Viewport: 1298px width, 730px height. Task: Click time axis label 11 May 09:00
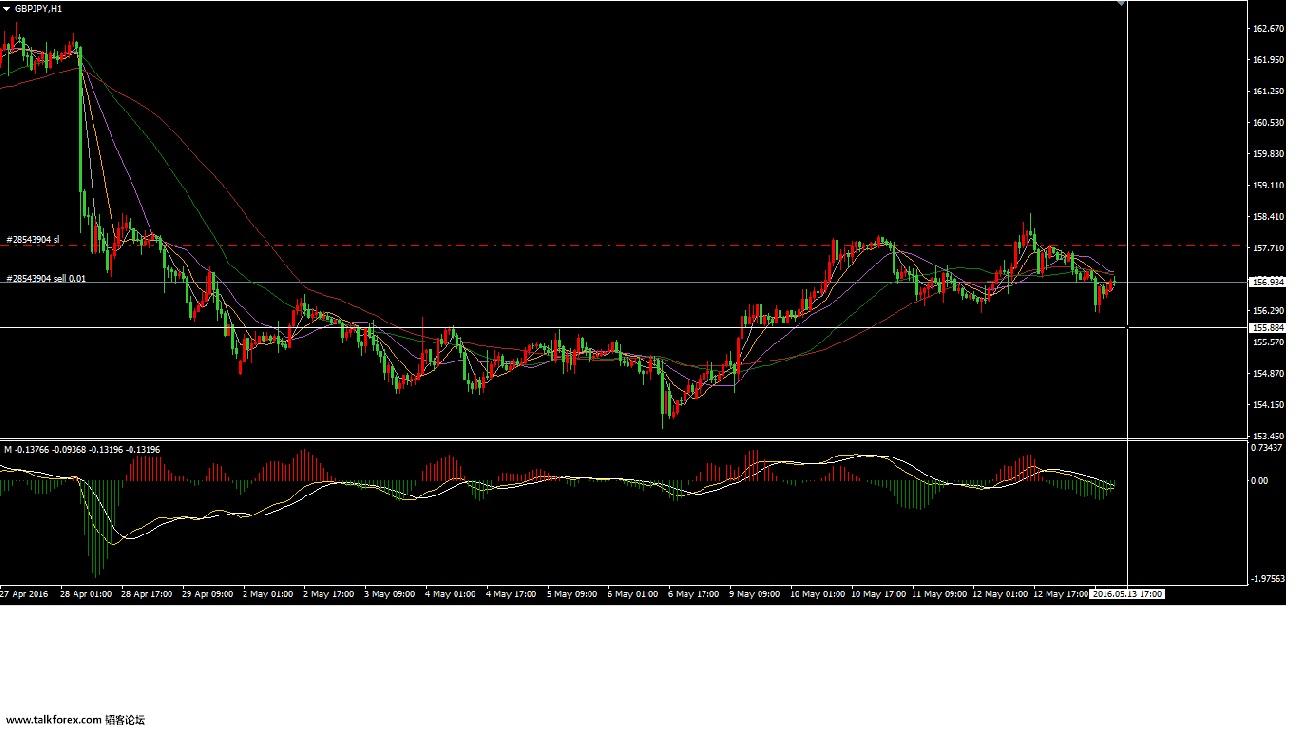pos(941,594)
